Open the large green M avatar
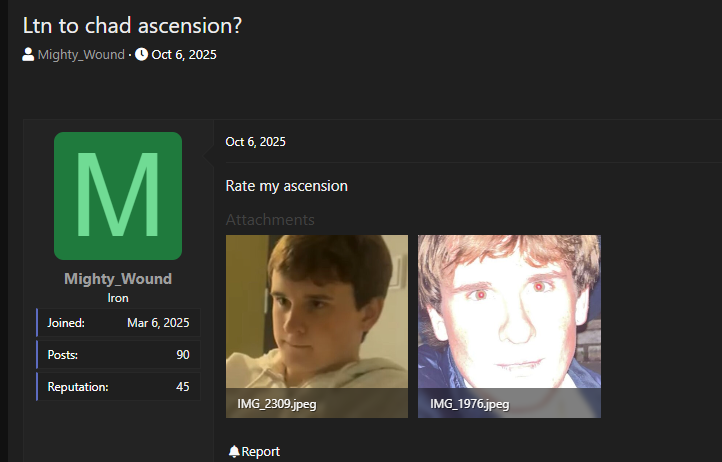Image resolution: width=722 pixels, height=462 pixels. click(118, 196)
